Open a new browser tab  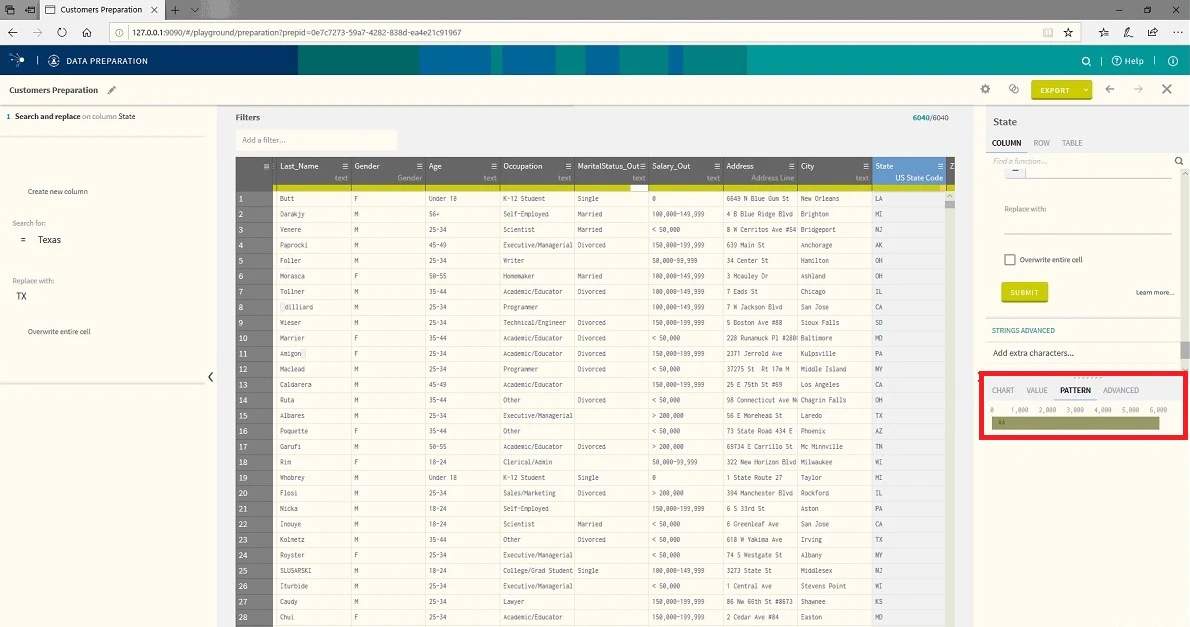pyautogui.click(x=175, y=10)
